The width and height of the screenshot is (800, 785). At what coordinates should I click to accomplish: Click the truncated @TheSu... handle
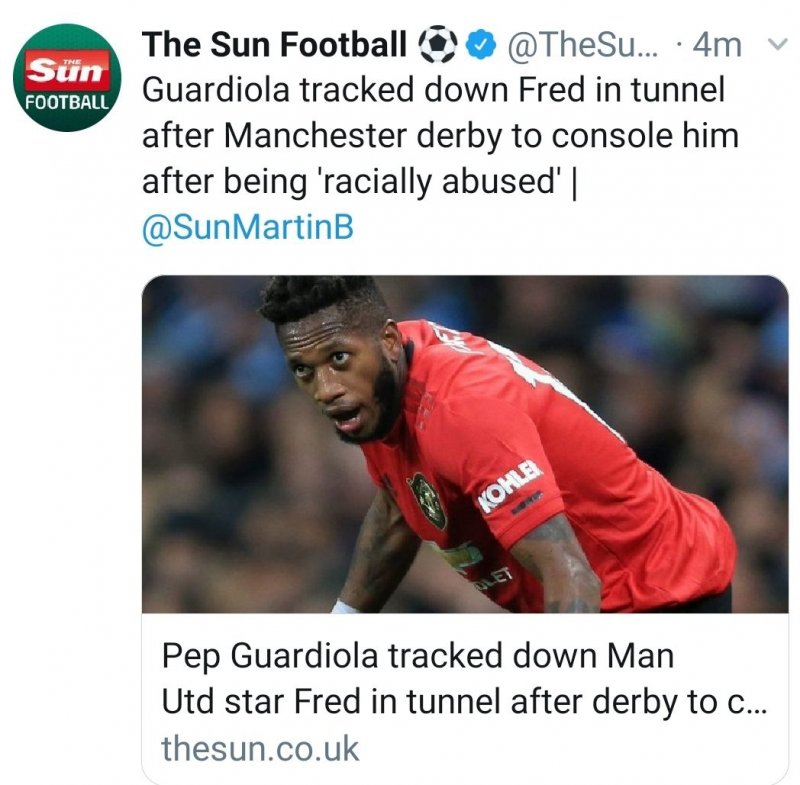click(582, 45)
